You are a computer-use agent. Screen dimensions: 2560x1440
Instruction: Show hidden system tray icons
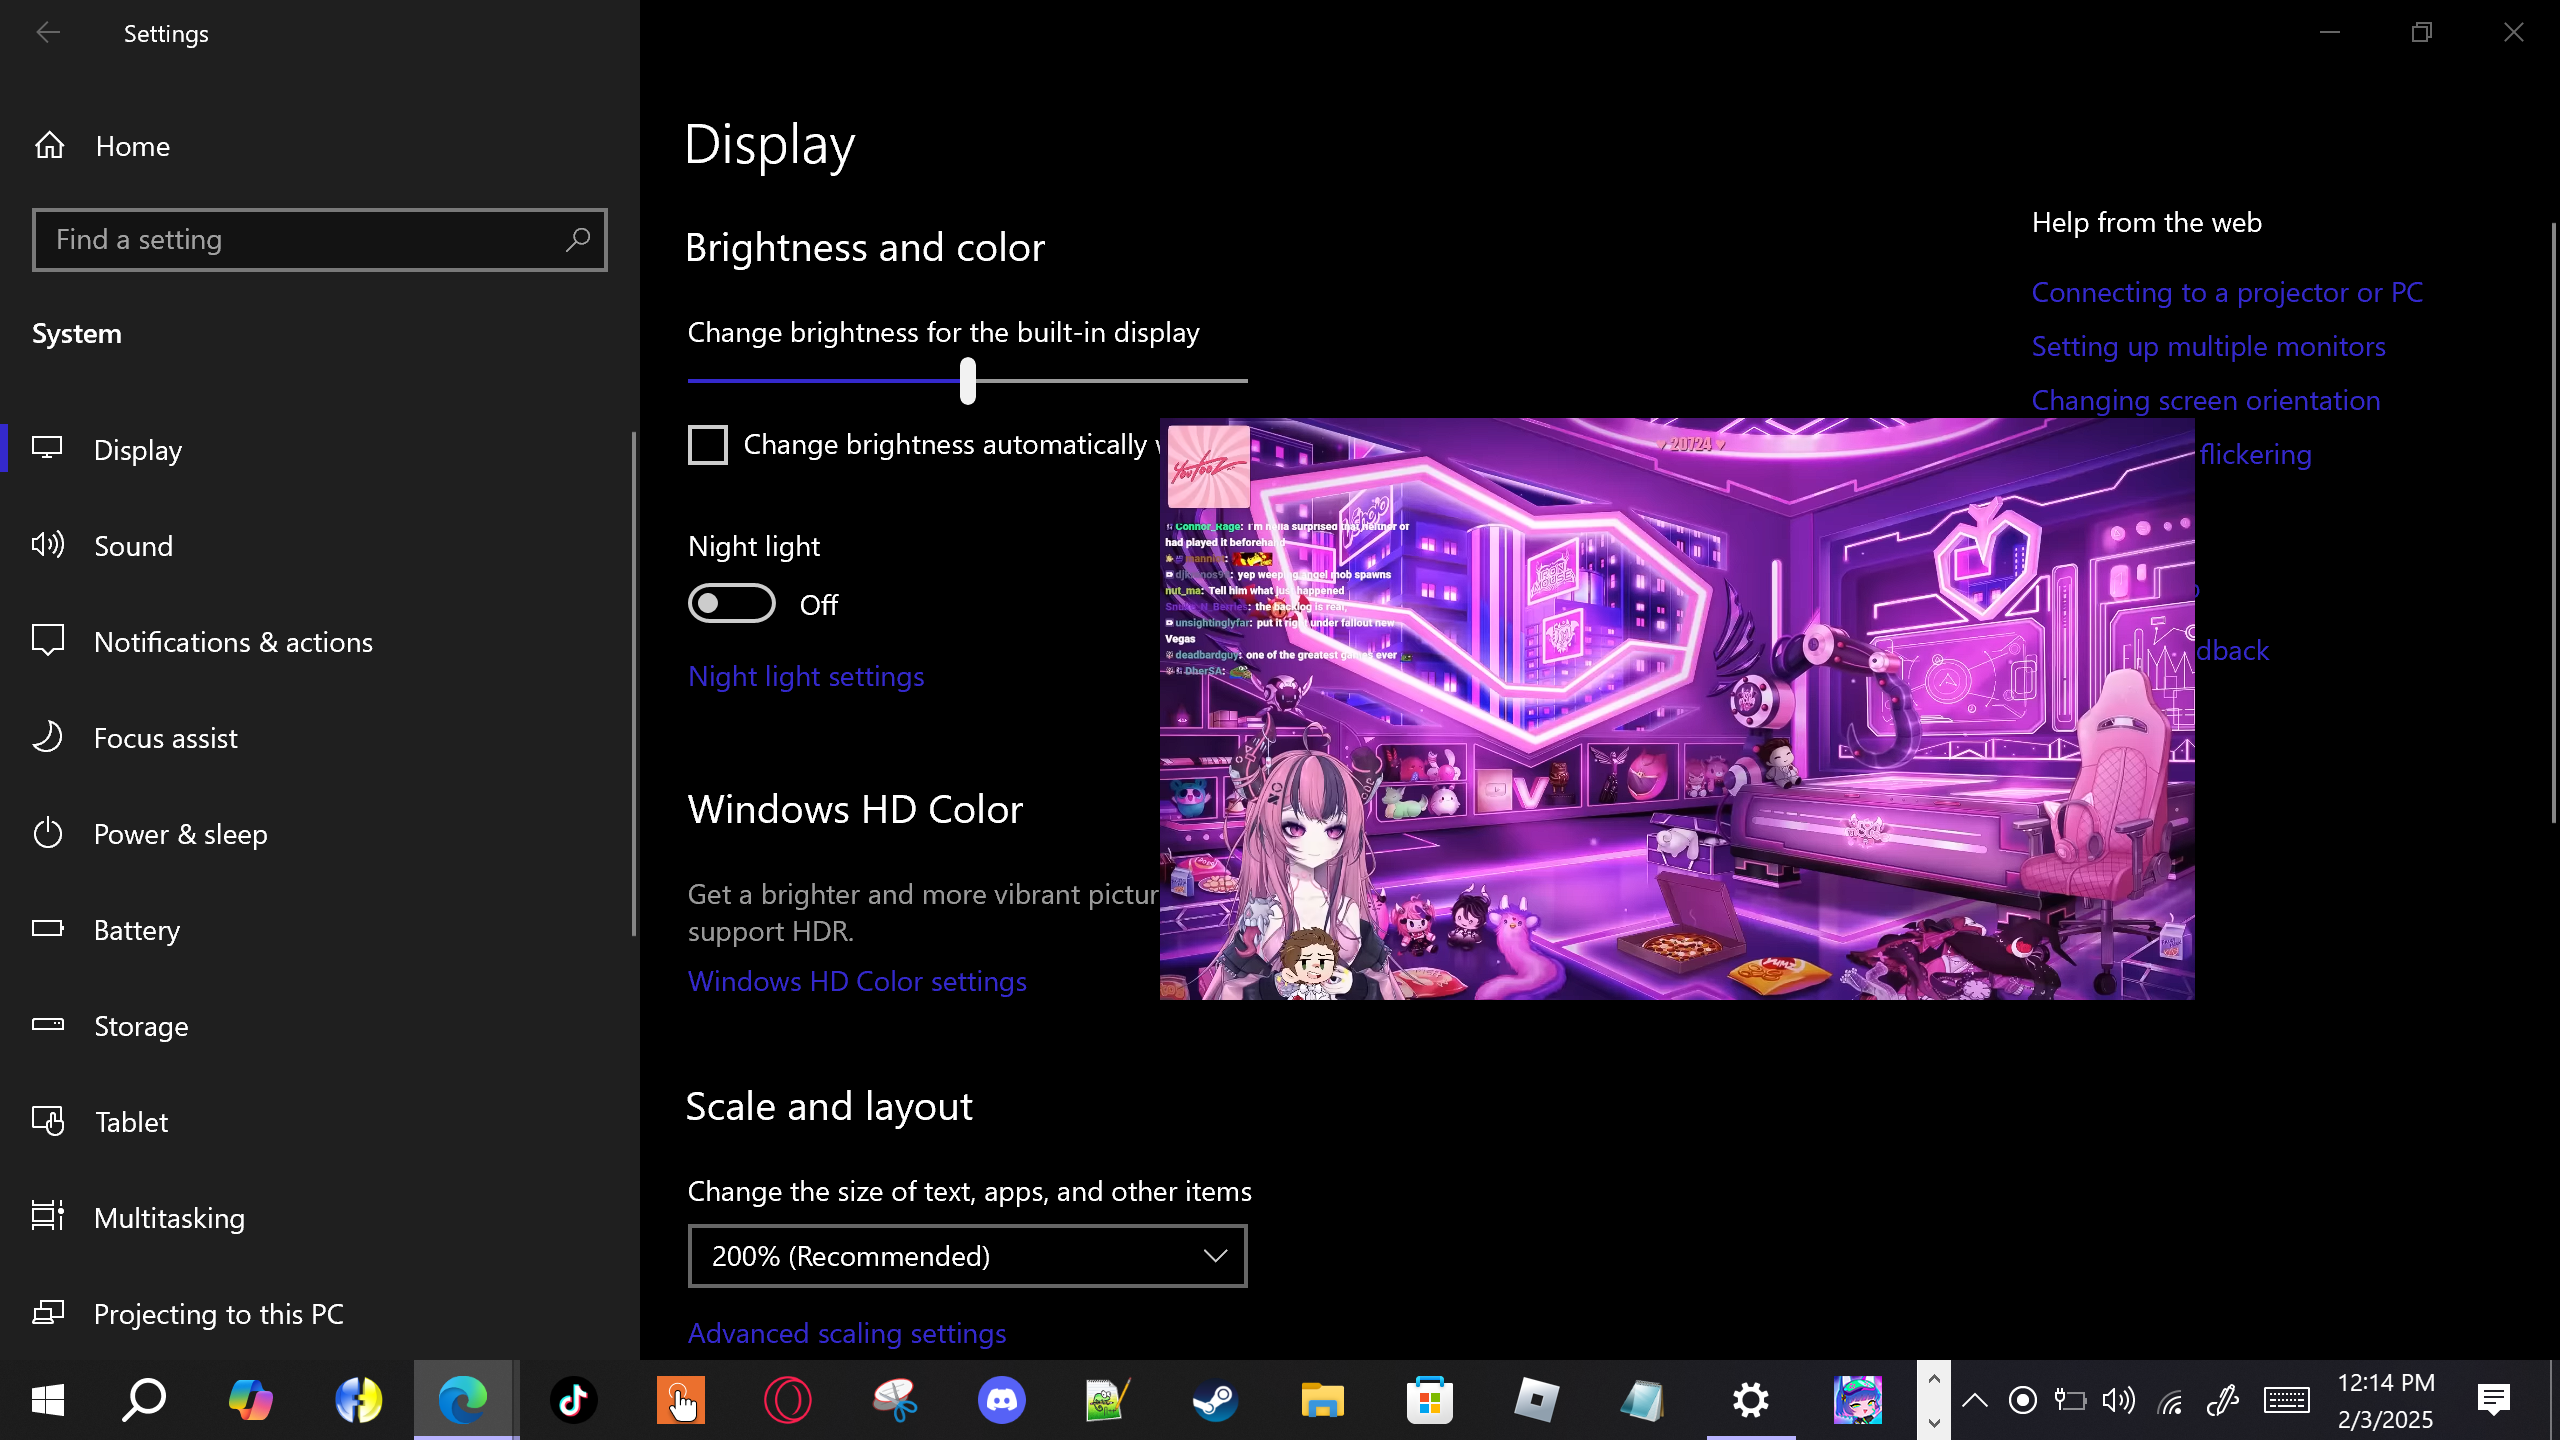1975,1401
